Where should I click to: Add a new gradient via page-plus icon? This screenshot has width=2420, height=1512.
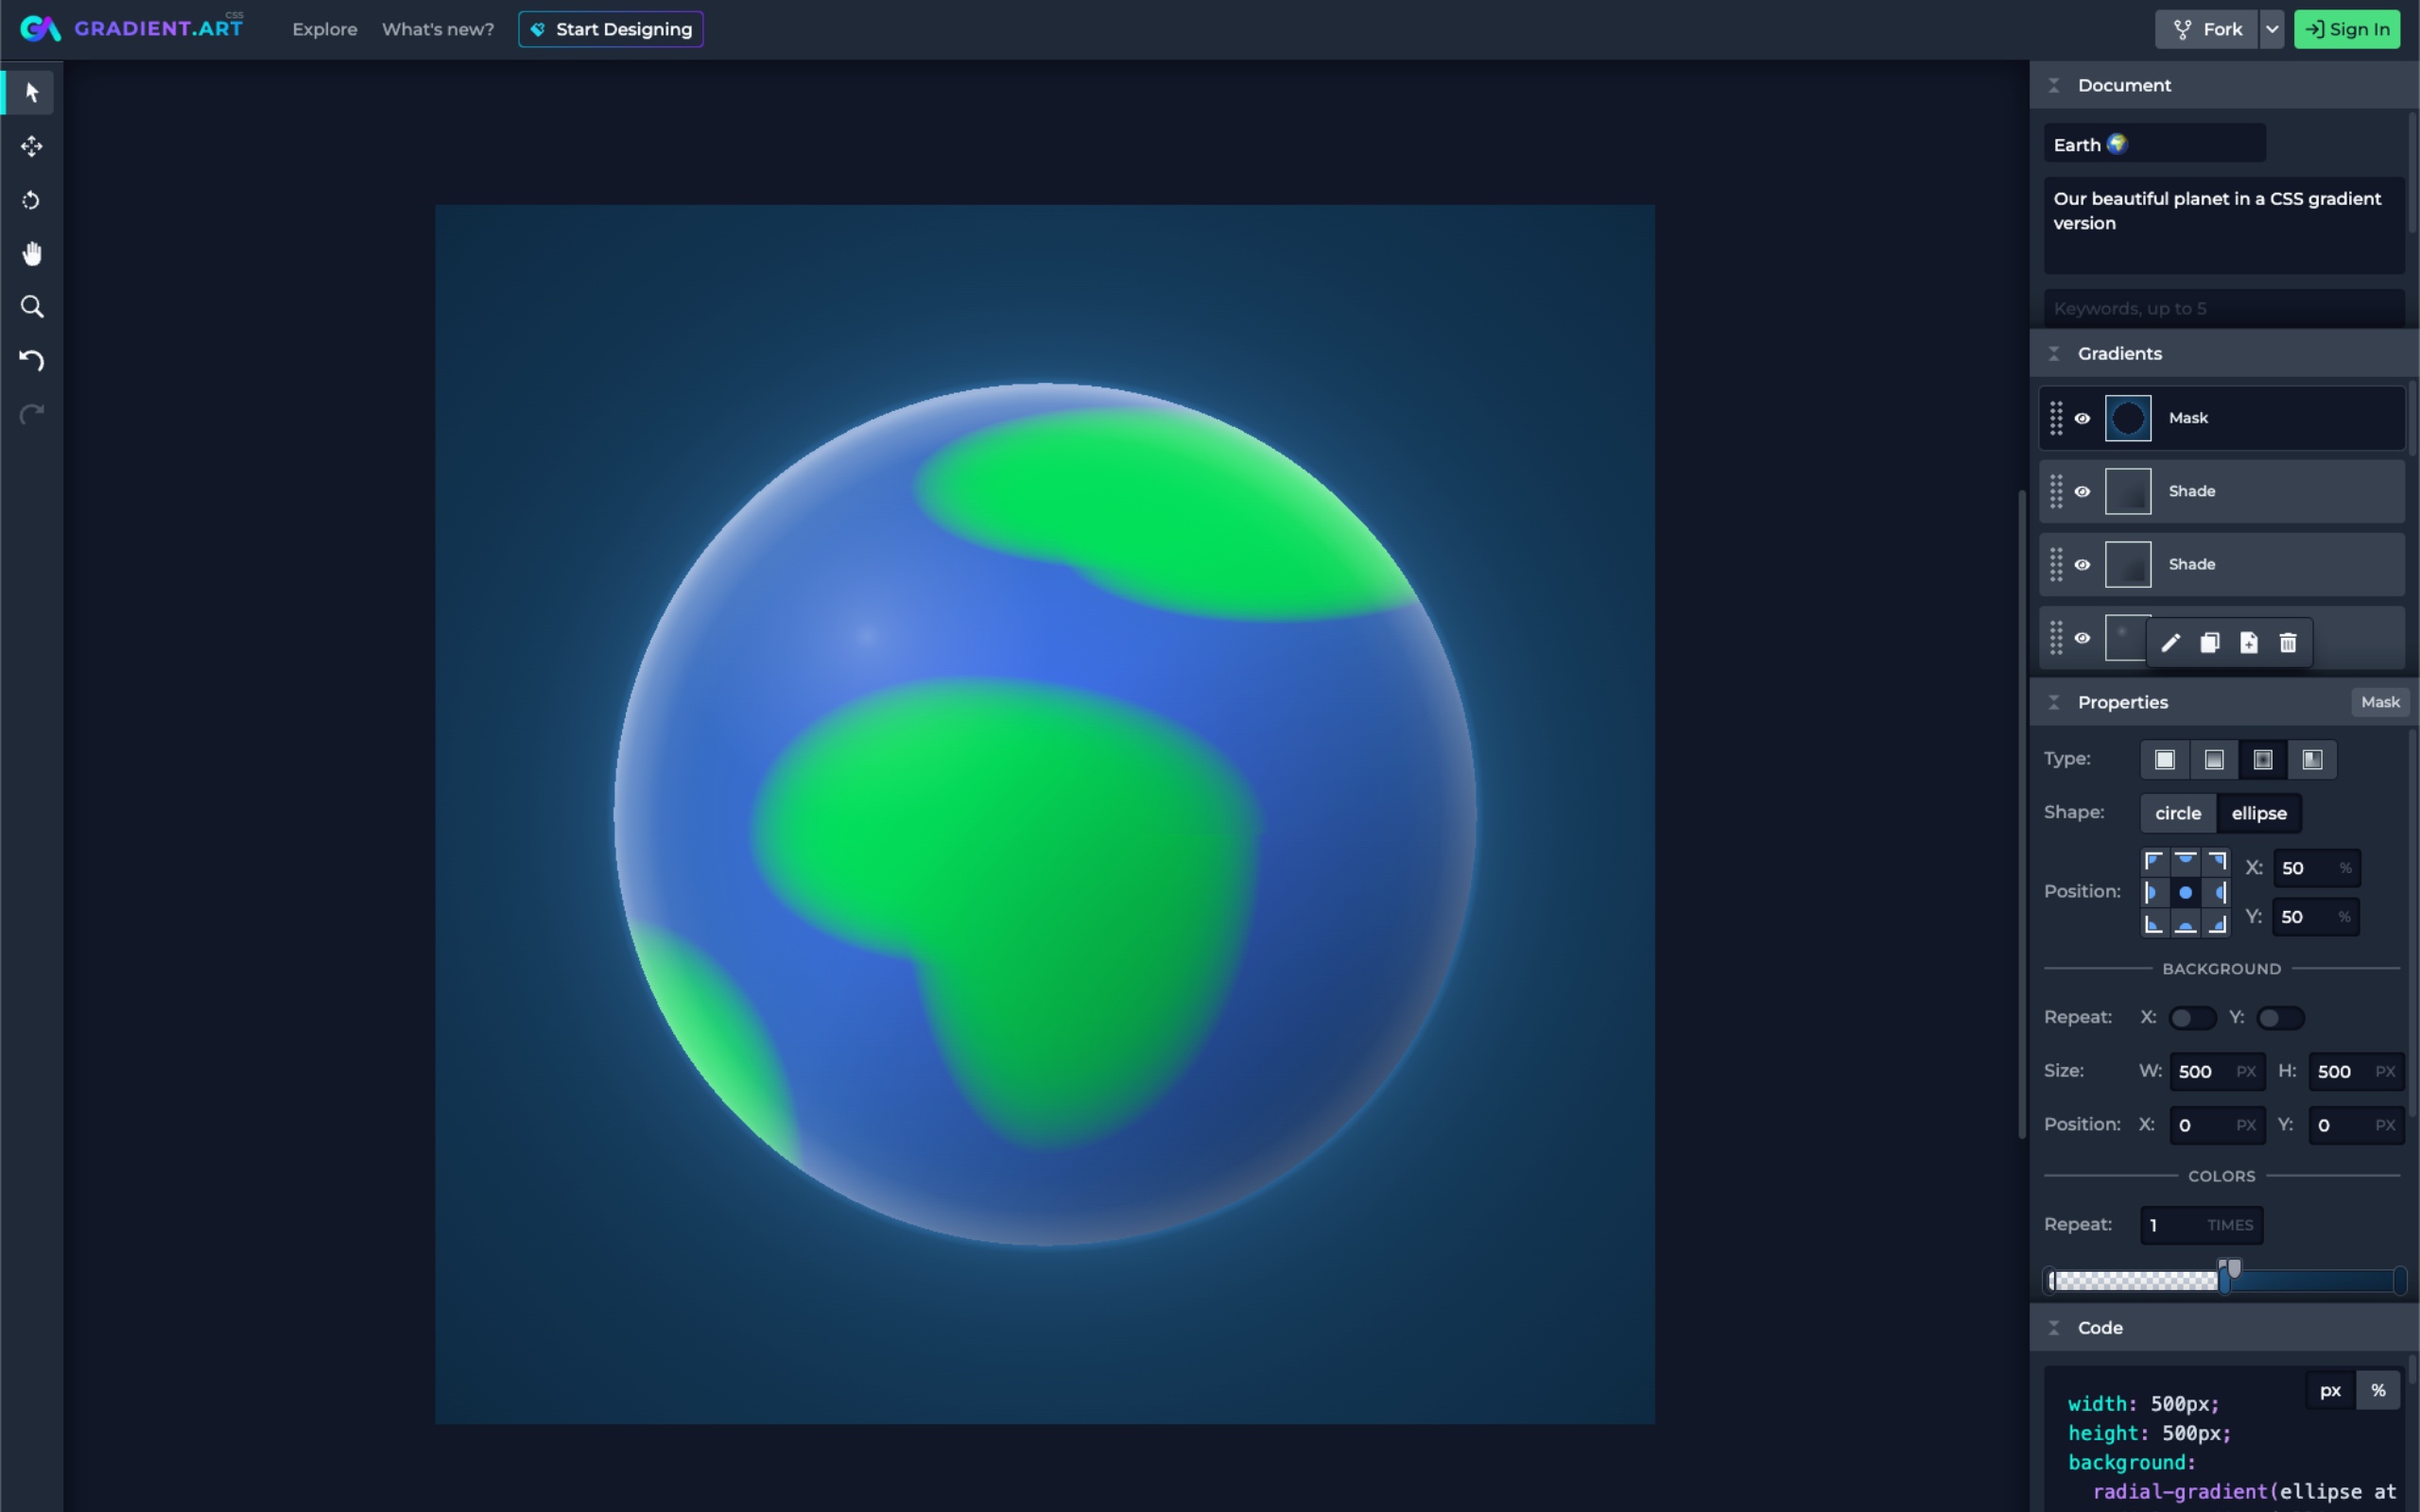pos(2249,643)
